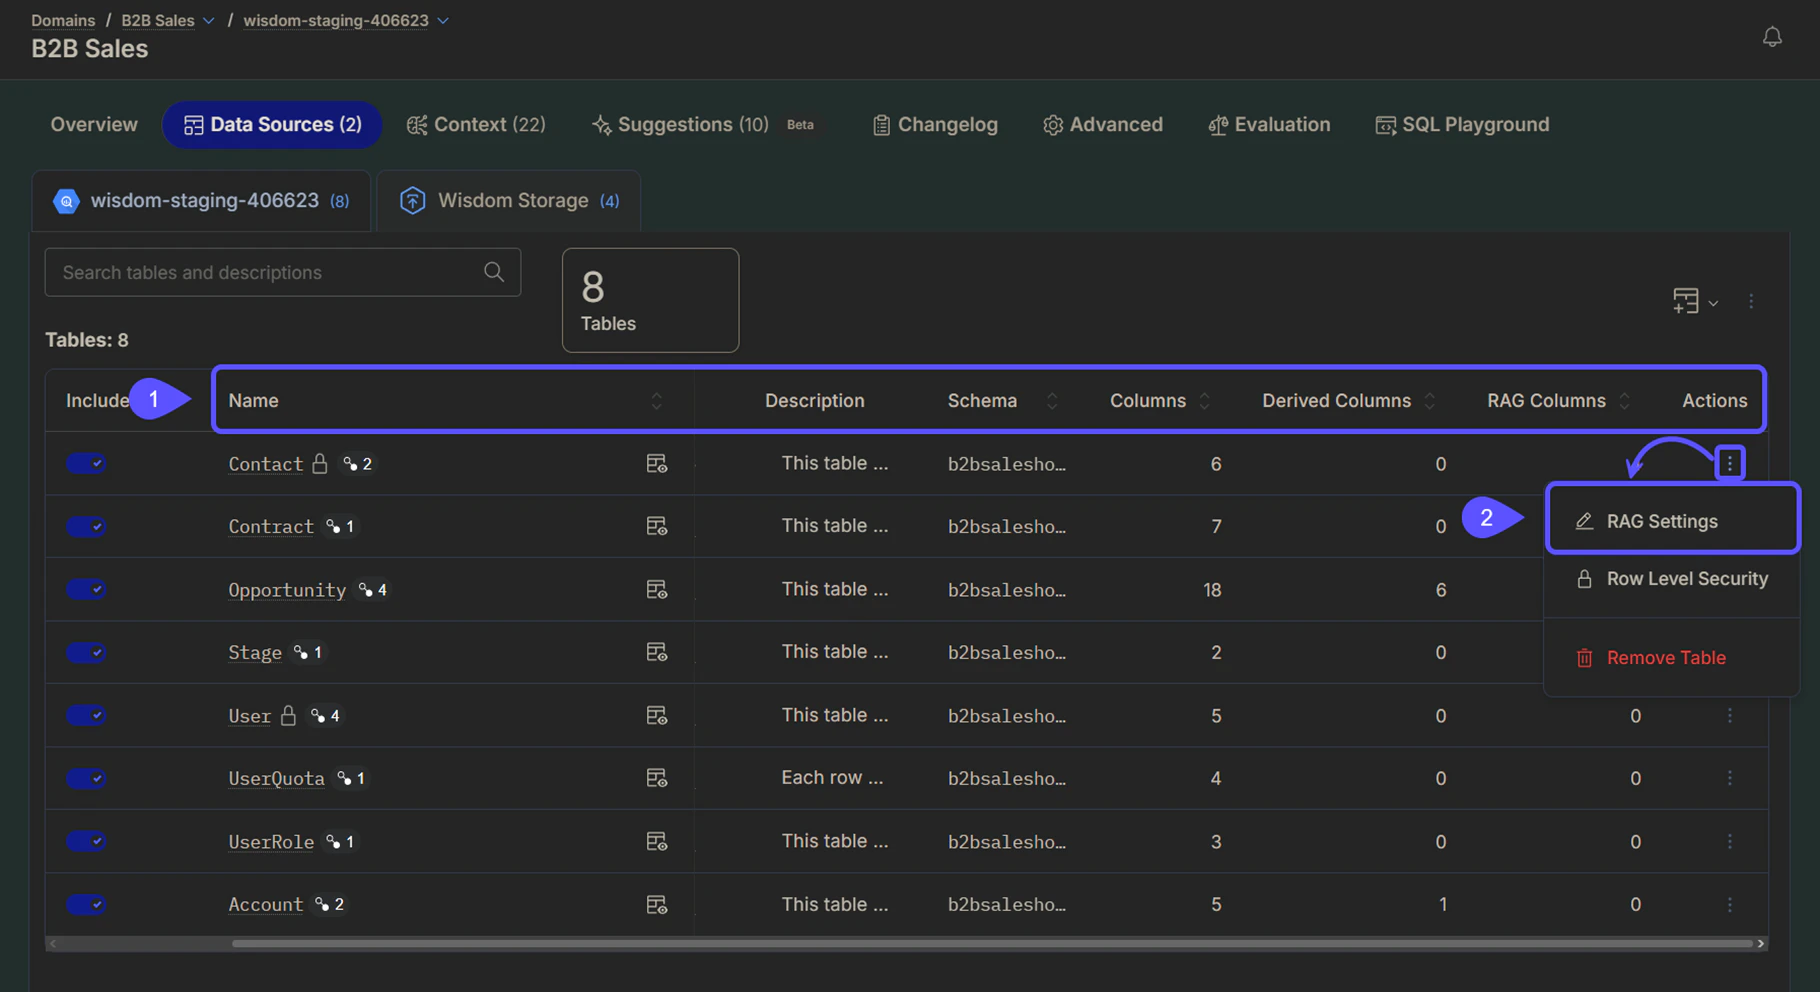Focus the search tables and descriptions field
The height and width of the screenshot is (992, 1820).
click(x=282, y=272)
